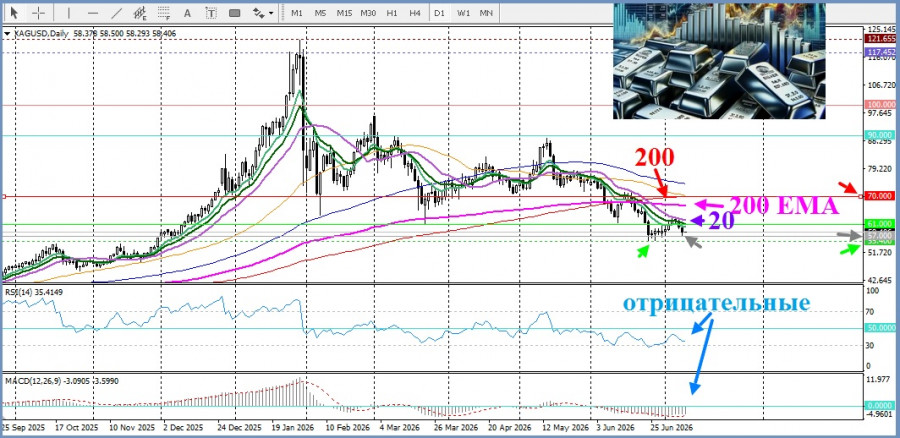
Task: Click the XAGUSD,Daily chart title
Action: point(40,34)
